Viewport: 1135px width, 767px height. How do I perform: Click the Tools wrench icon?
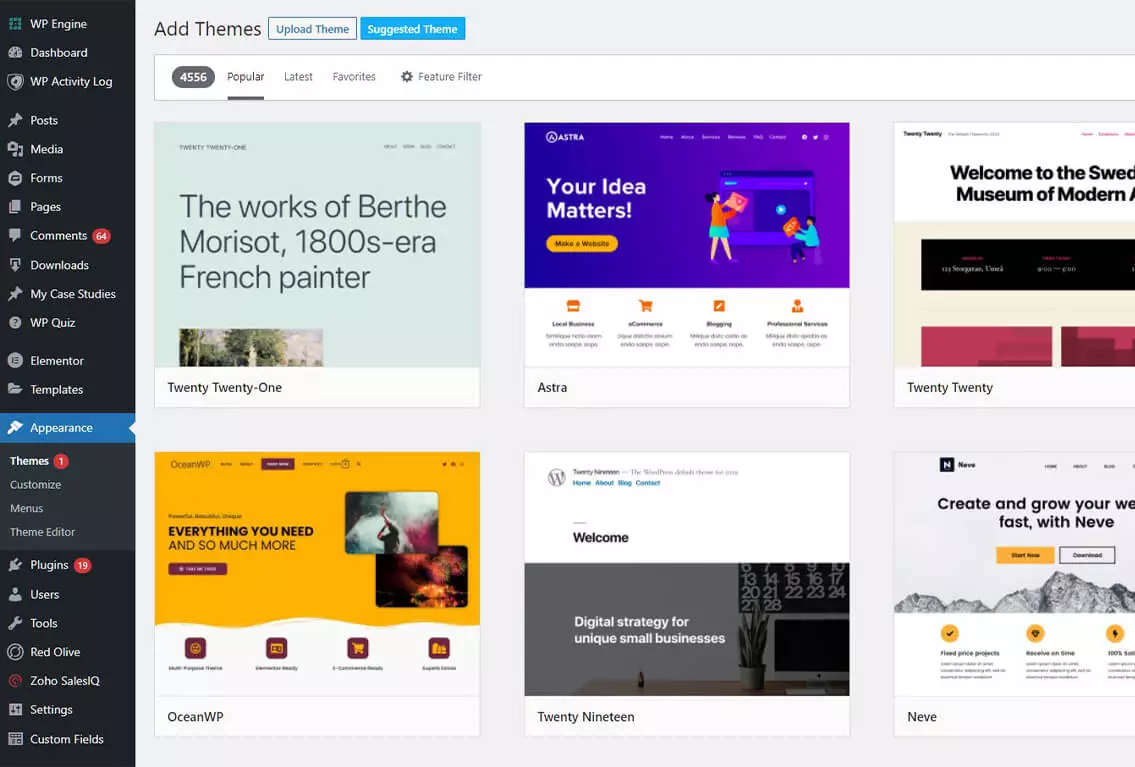15,623
